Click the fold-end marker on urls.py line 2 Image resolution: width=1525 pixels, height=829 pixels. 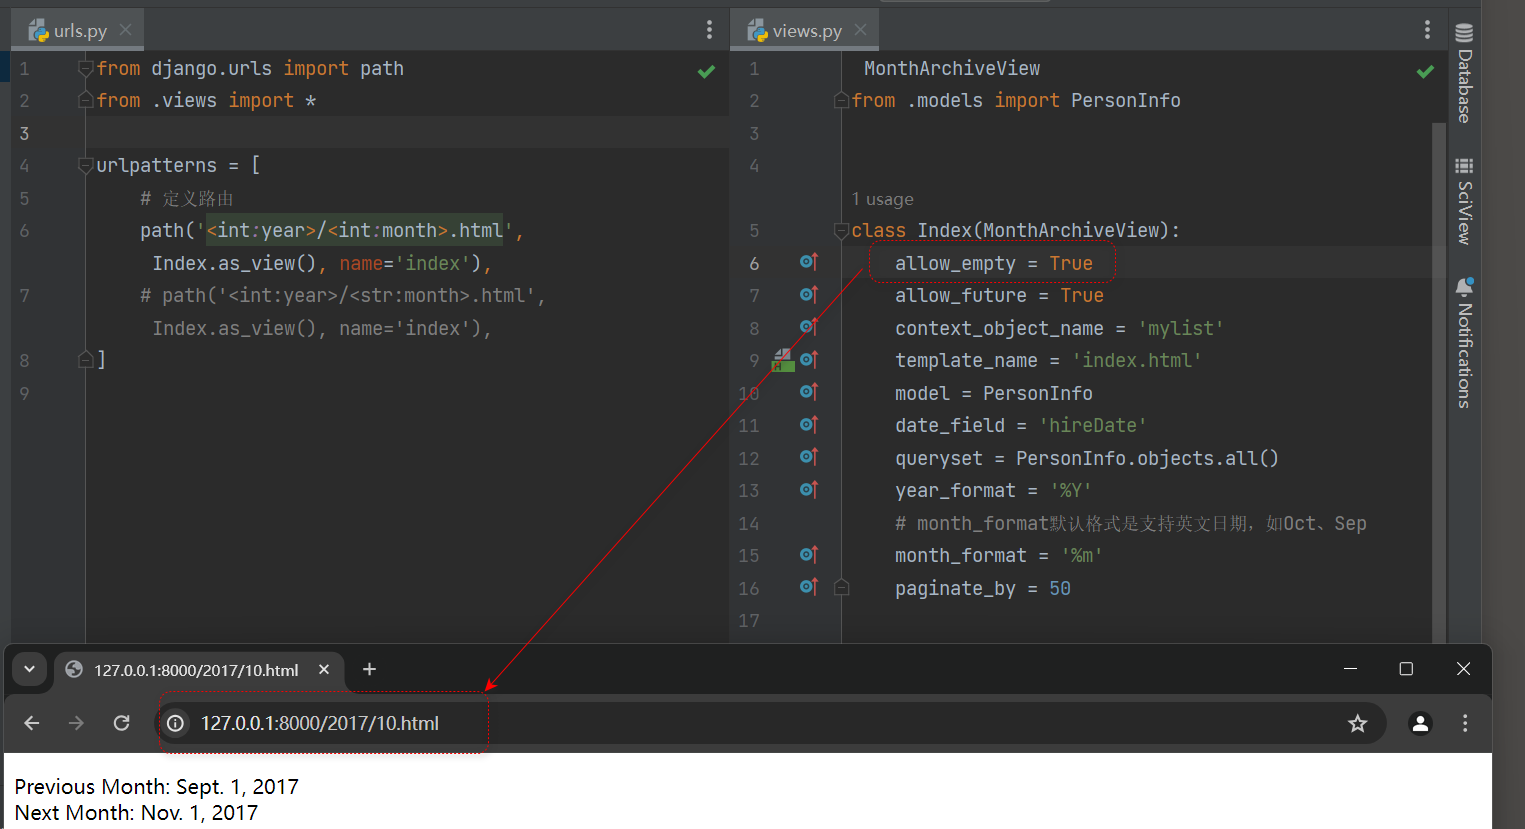point(86,100)
